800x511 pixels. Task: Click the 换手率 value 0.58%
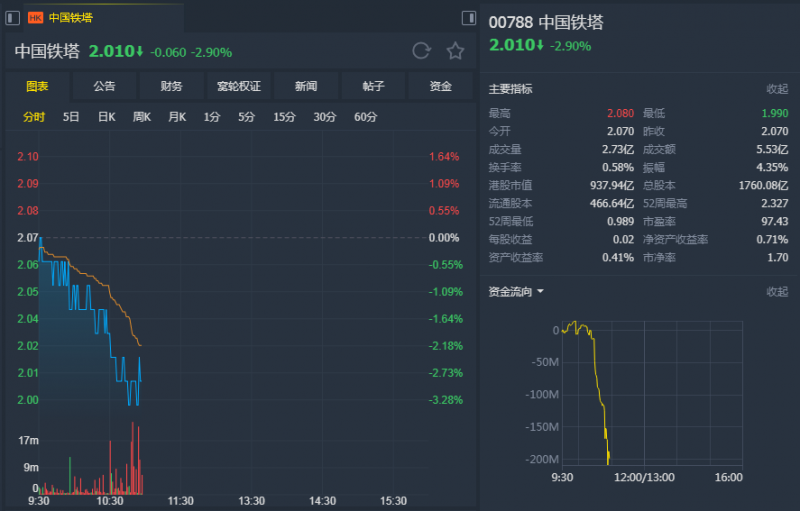pos(618,167)
